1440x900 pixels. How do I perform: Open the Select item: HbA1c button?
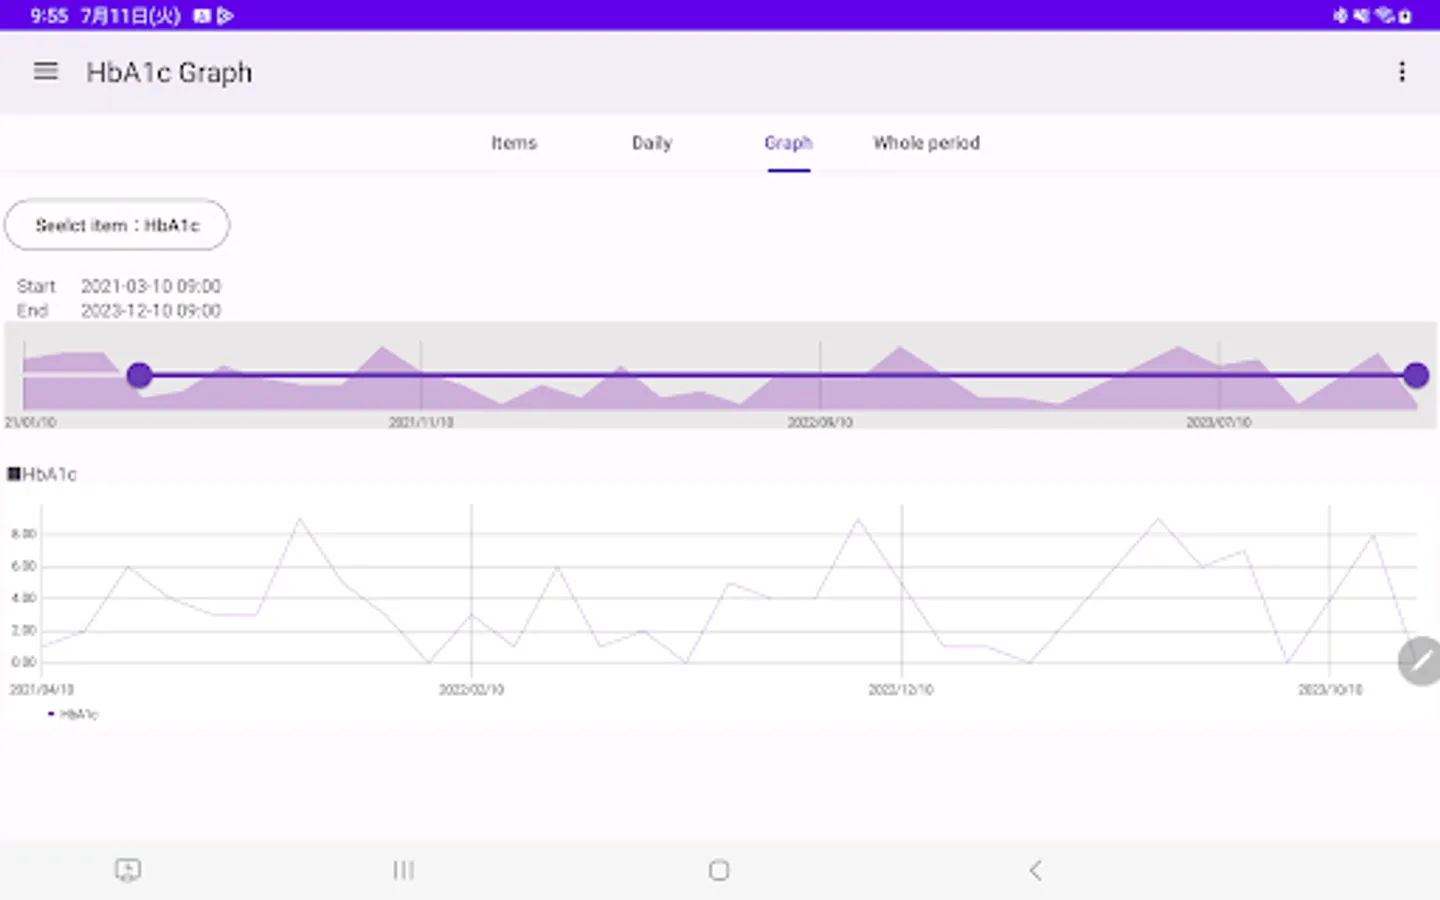point(117,225)
